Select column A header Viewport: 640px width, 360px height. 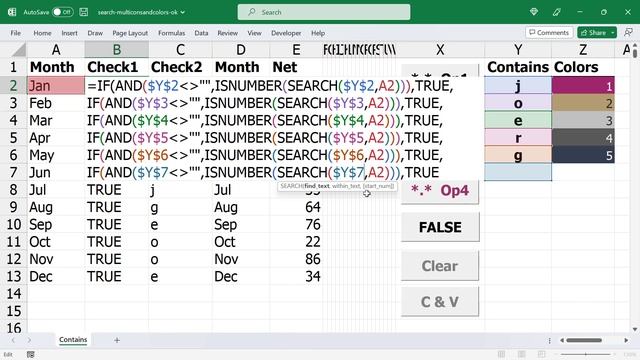[x=56, y=50]
